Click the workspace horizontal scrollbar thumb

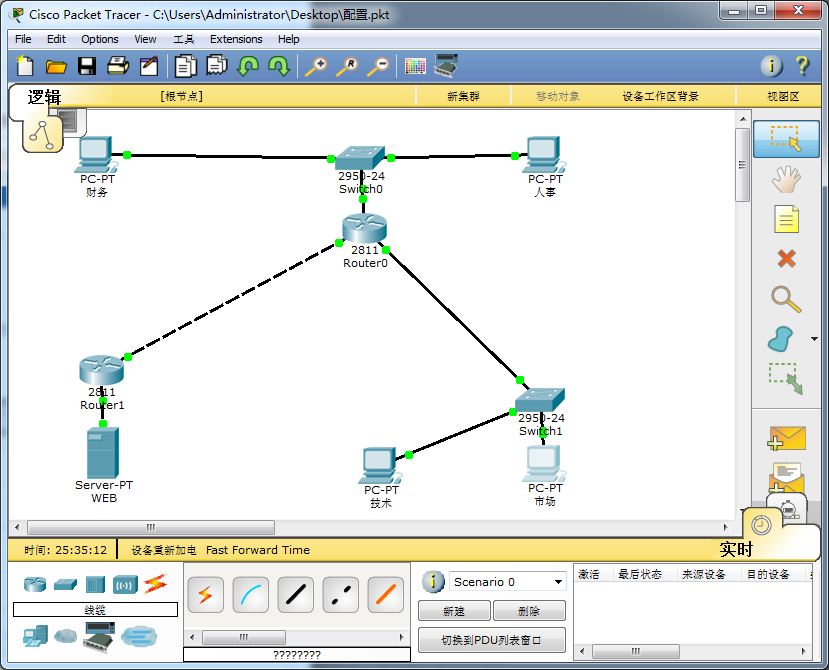[x=151, y=527]
